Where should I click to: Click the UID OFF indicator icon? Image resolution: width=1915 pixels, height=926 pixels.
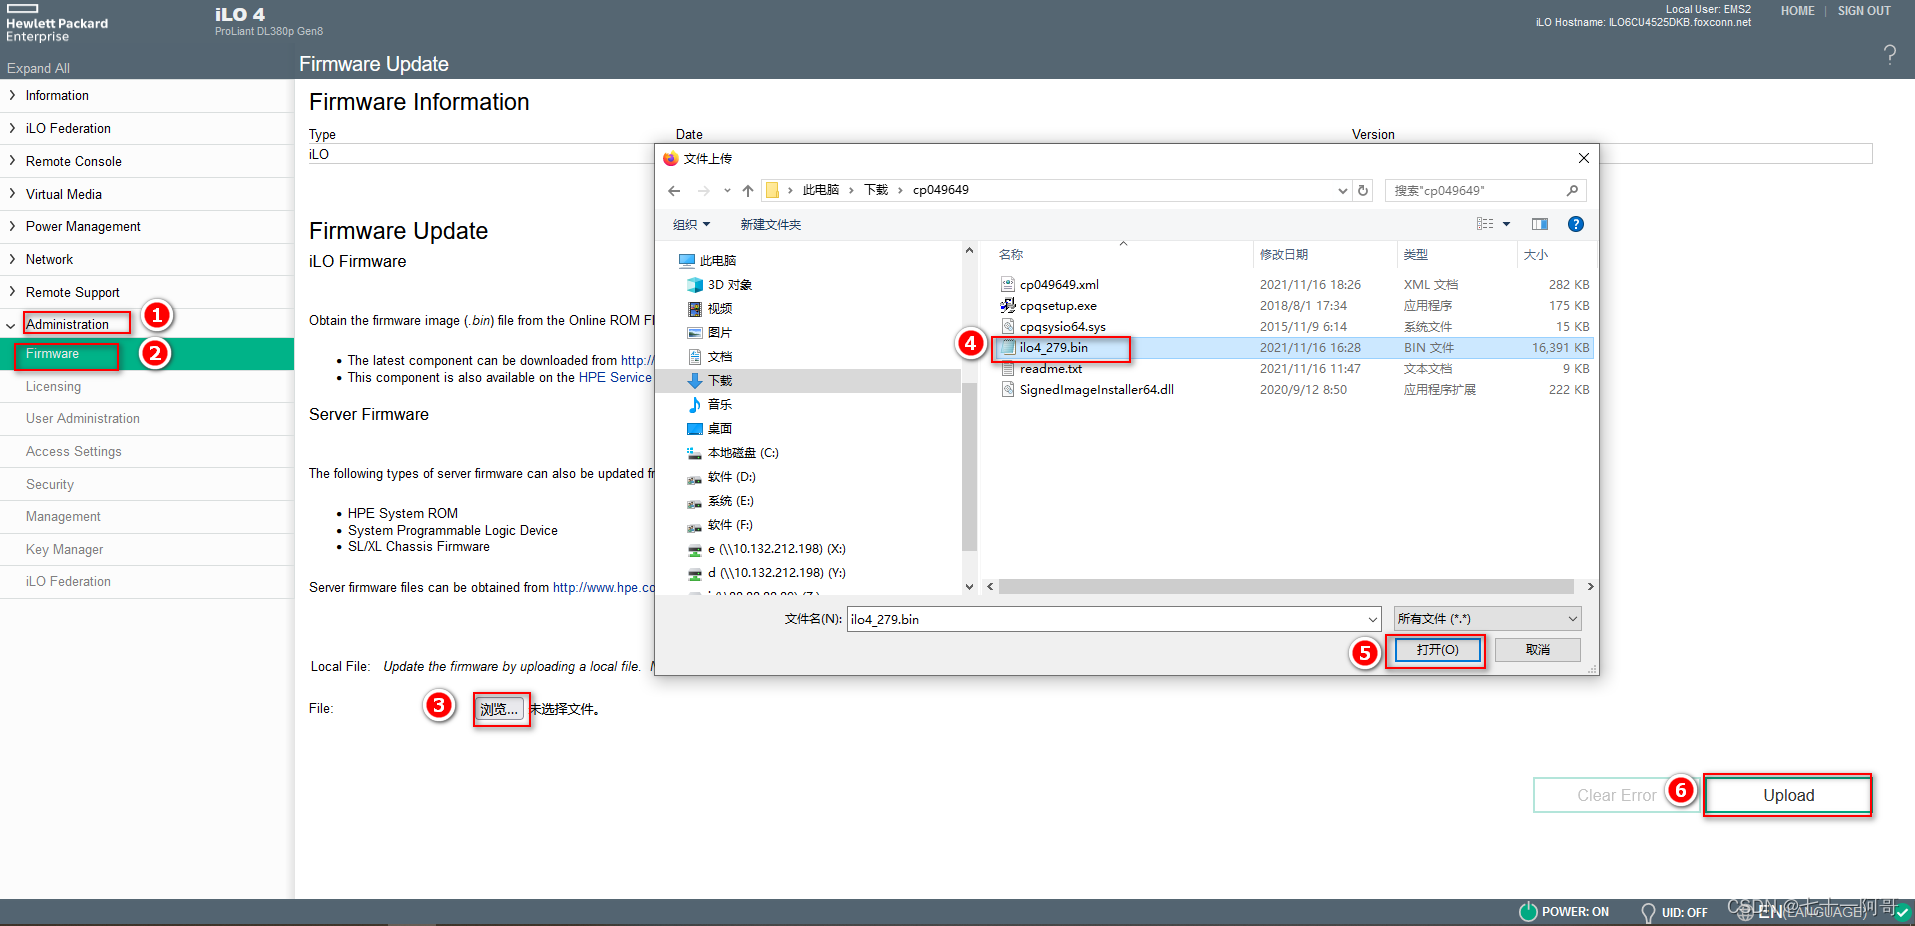[x=1648, y=912]
